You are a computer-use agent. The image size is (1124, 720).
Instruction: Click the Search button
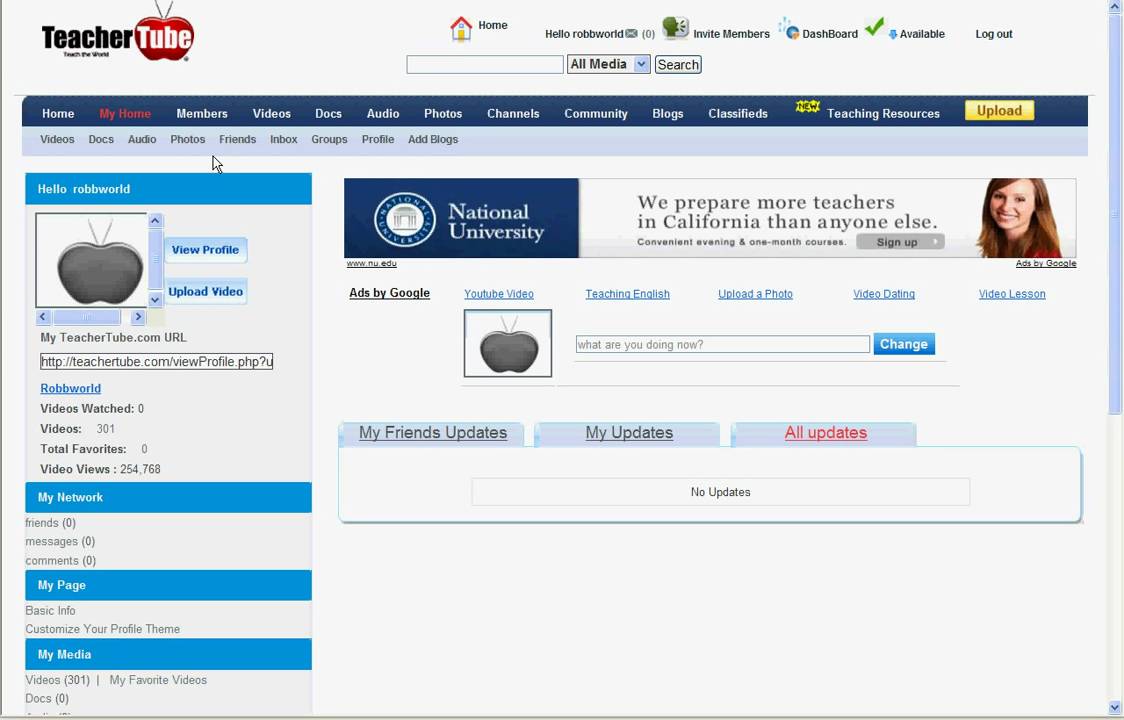(678, 65)
